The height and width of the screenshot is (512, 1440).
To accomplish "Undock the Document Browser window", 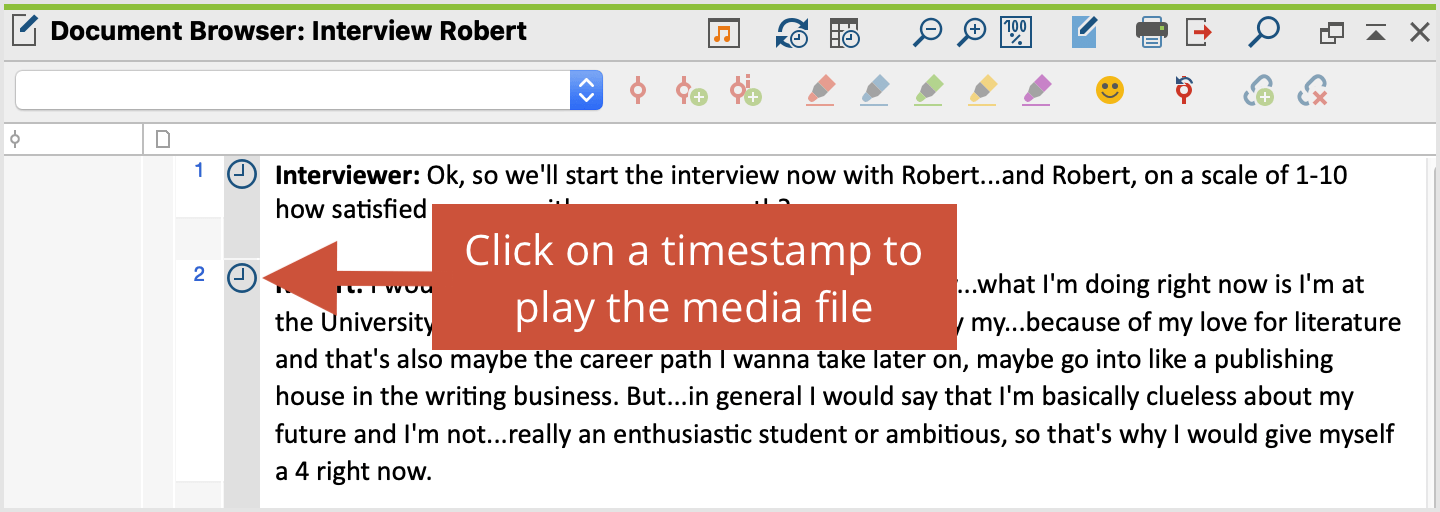I will pyautogui.click(x=1331, y=34).
